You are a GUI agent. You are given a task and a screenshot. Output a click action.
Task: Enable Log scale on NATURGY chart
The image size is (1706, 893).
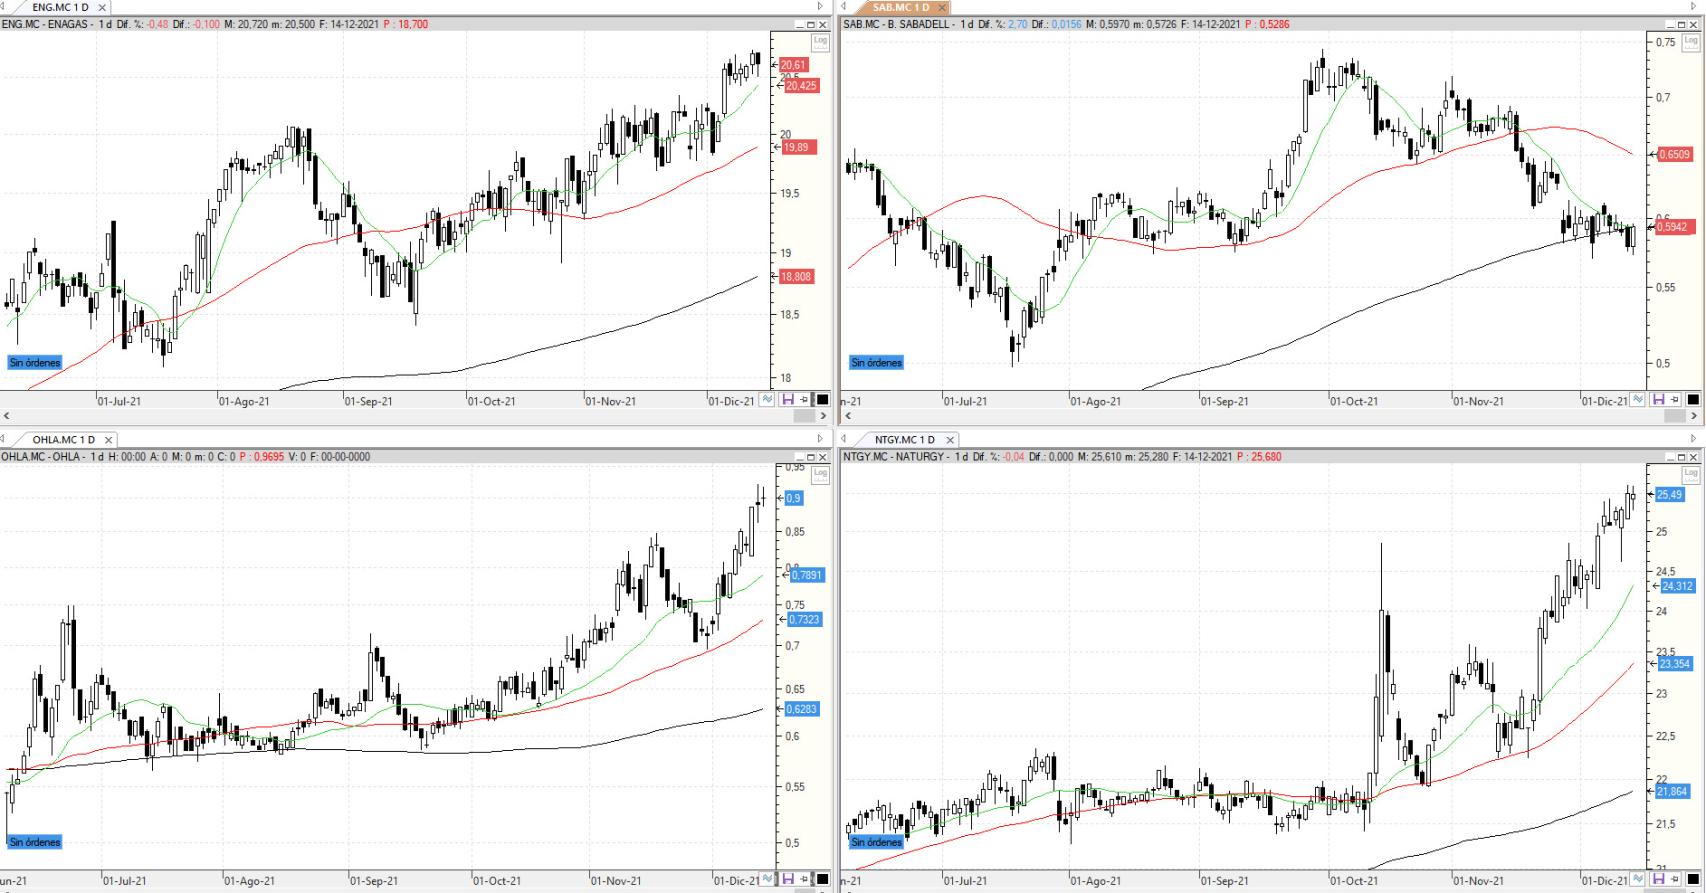tap(1691, 475)
